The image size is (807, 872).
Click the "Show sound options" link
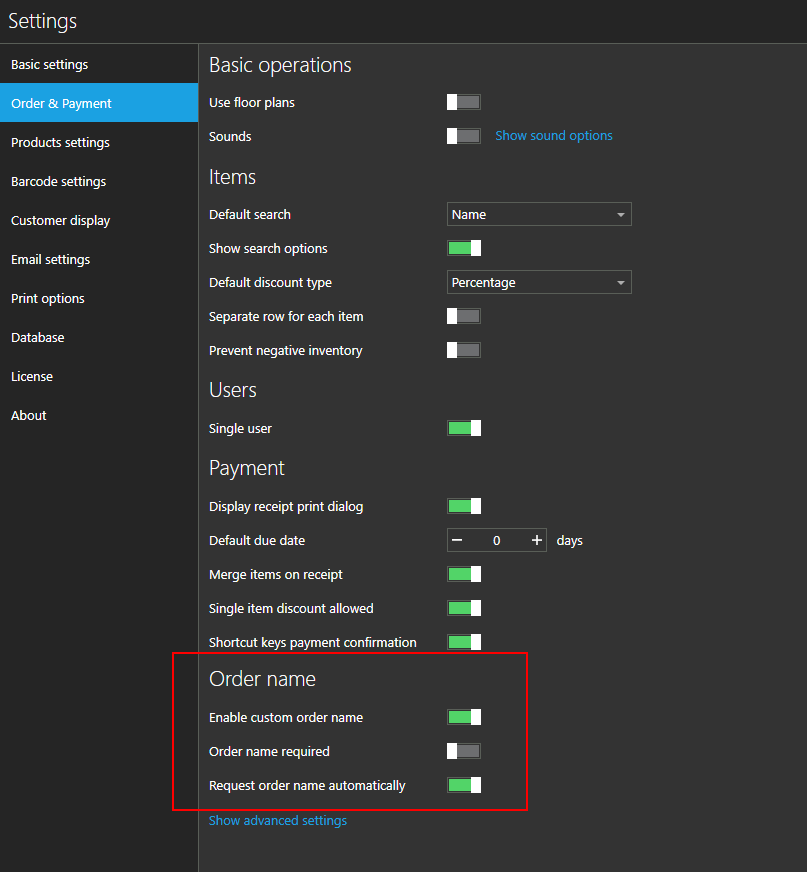point(553,136)
